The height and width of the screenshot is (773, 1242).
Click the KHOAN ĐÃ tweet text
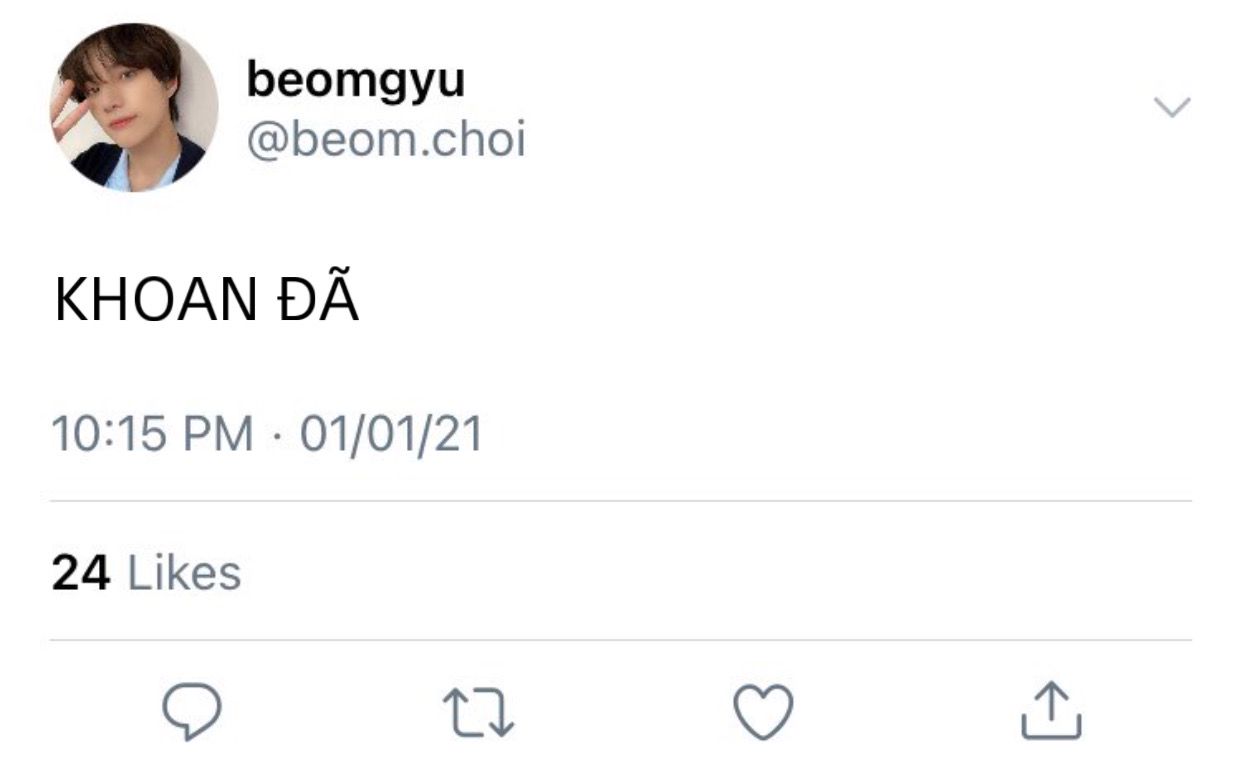[207, 300]
